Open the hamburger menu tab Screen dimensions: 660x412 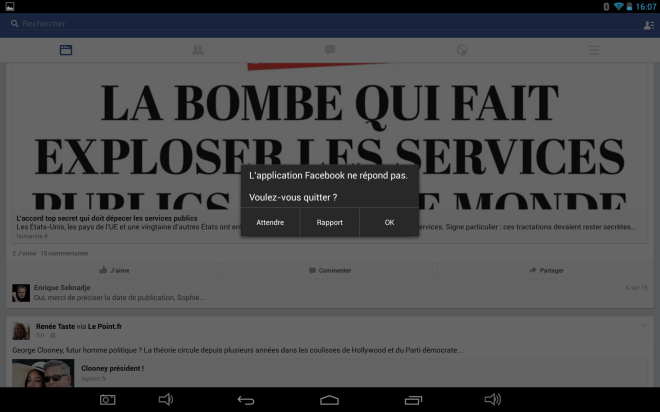pos(594,50)
